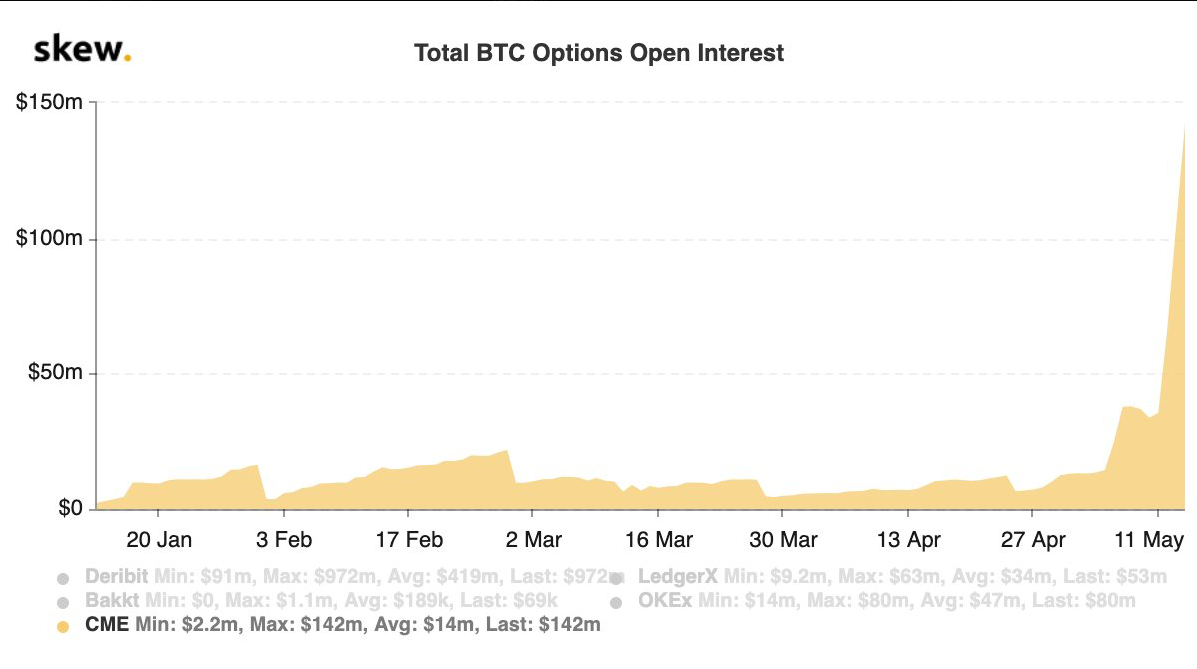Toggle the yellow CME legend dot
1197x669 pixels.
tap(63, 626)
